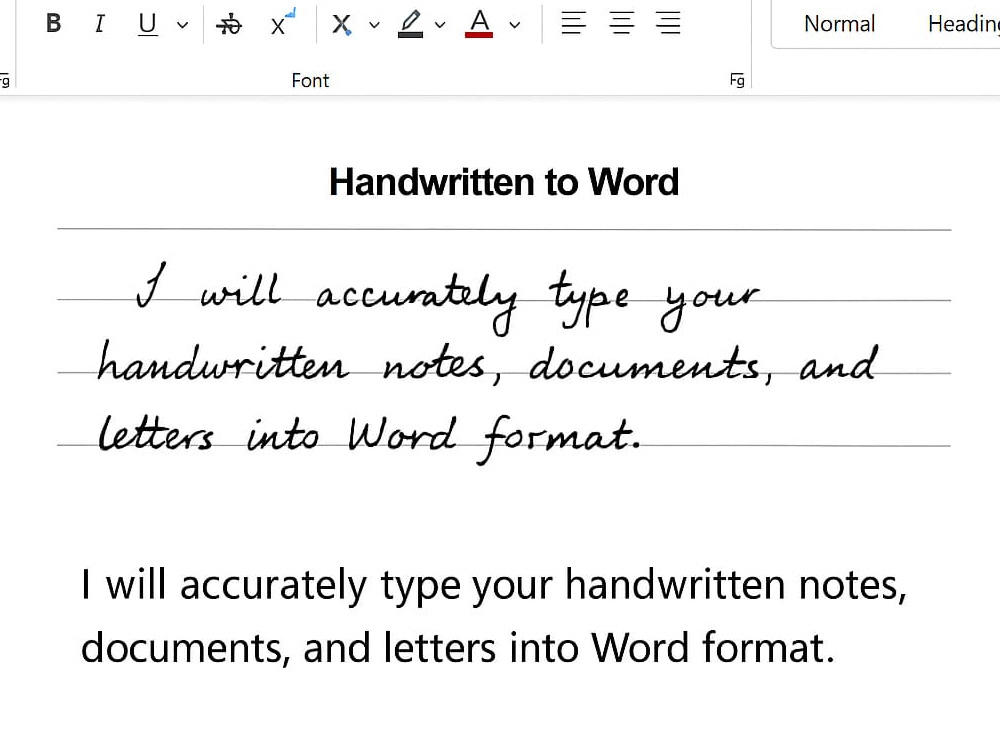Click the Text Effects icon
The image size is (1000, 750).
(342, 25)
